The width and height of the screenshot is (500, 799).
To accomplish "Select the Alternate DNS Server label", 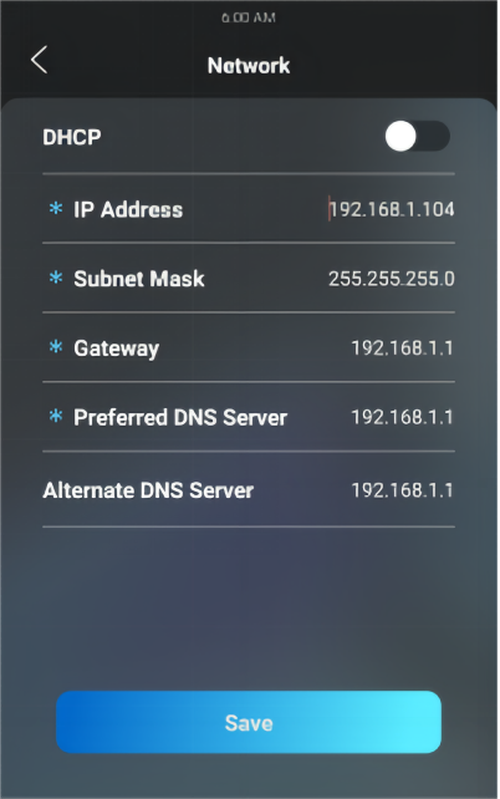I will click(148, 490).
